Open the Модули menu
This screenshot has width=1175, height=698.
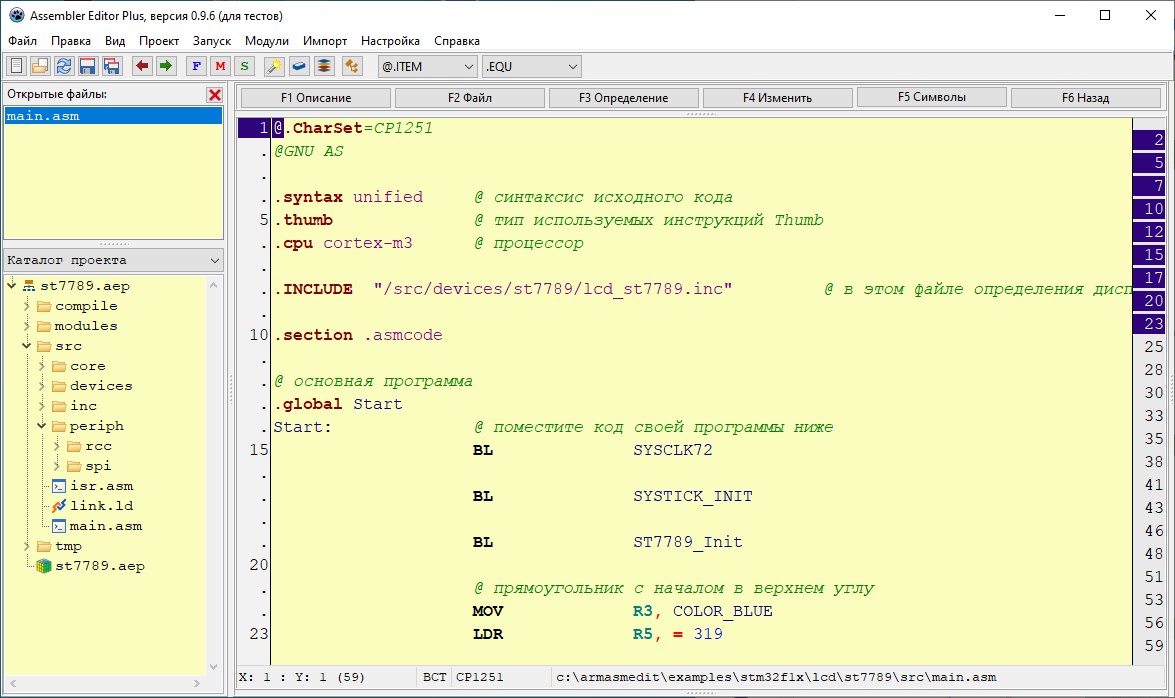click(x=266, y=41)
